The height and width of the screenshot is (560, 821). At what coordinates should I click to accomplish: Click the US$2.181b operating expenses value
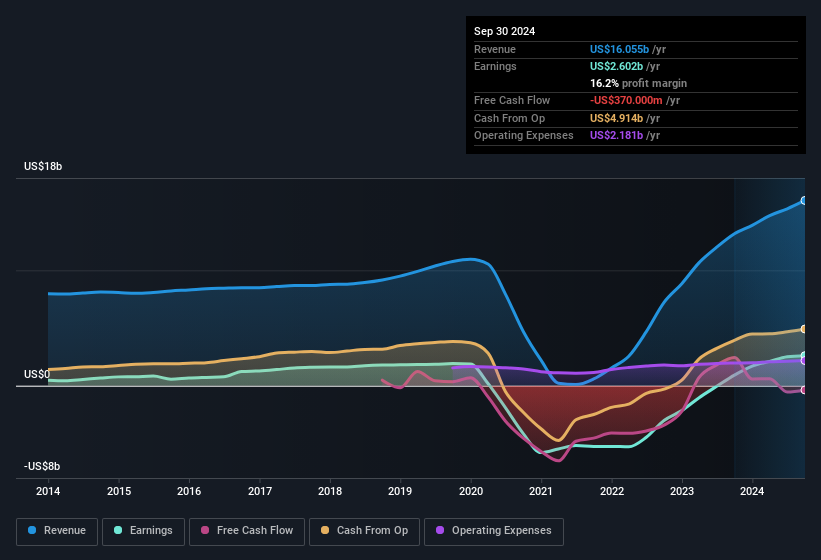click(x=616, y=135)
